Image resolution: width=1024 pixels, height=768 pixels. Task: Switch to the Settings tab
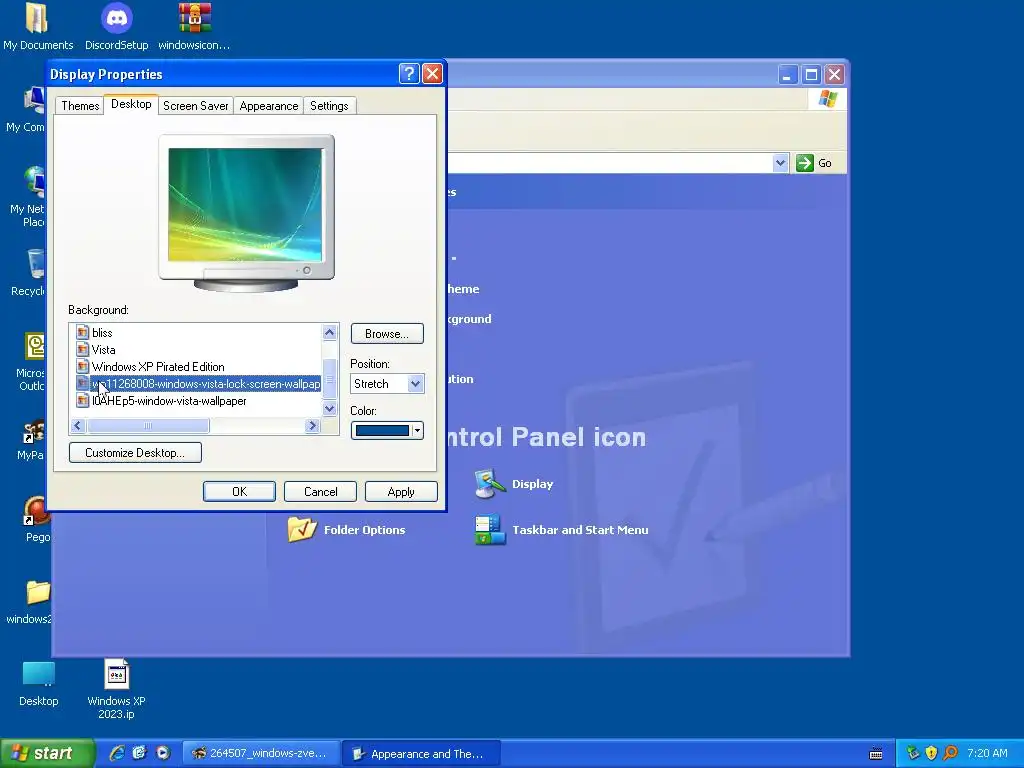coord(329,106)
